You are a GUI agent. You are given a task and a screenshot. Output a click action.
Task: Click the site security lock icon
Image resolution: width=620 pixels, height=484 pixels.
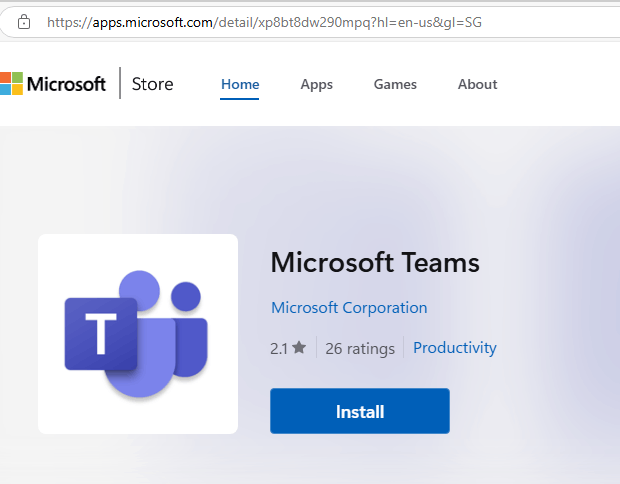[x=24, y=22]
